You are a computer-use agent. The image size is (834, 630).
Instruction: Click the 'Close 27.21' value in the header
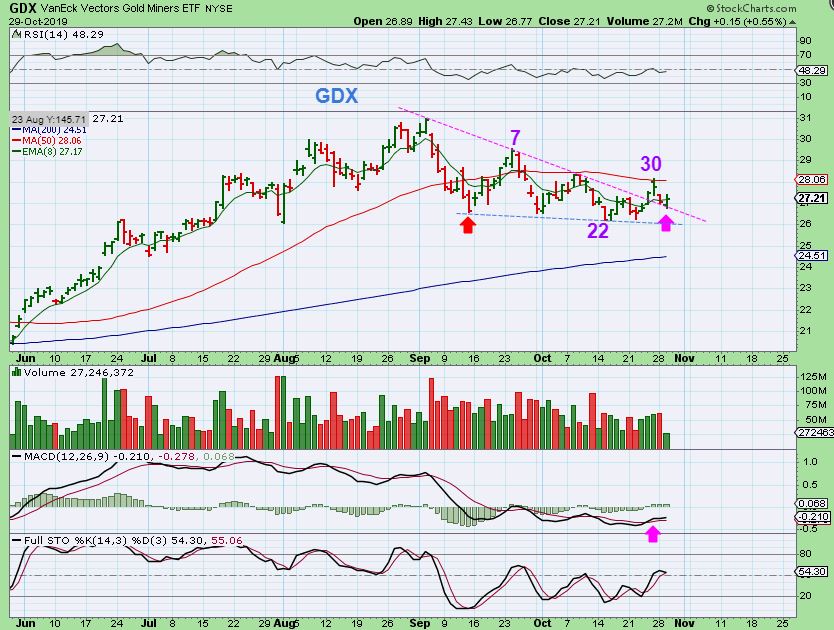coord(569,22)
